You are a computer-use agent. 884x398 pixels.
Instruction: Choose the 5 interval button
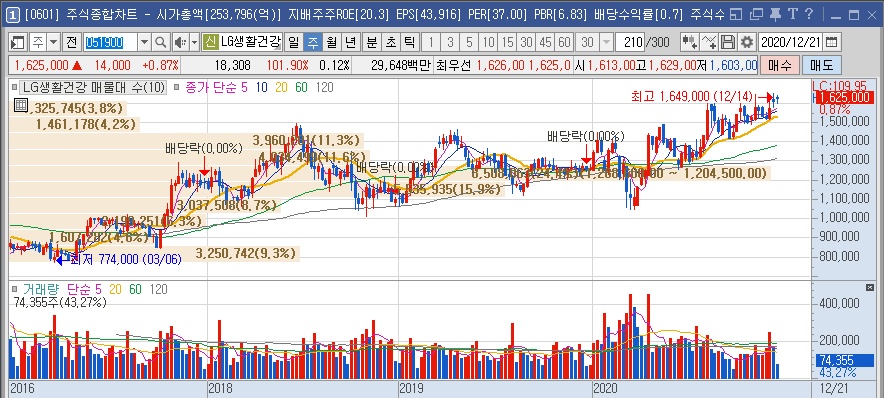(x=469, y=42)
